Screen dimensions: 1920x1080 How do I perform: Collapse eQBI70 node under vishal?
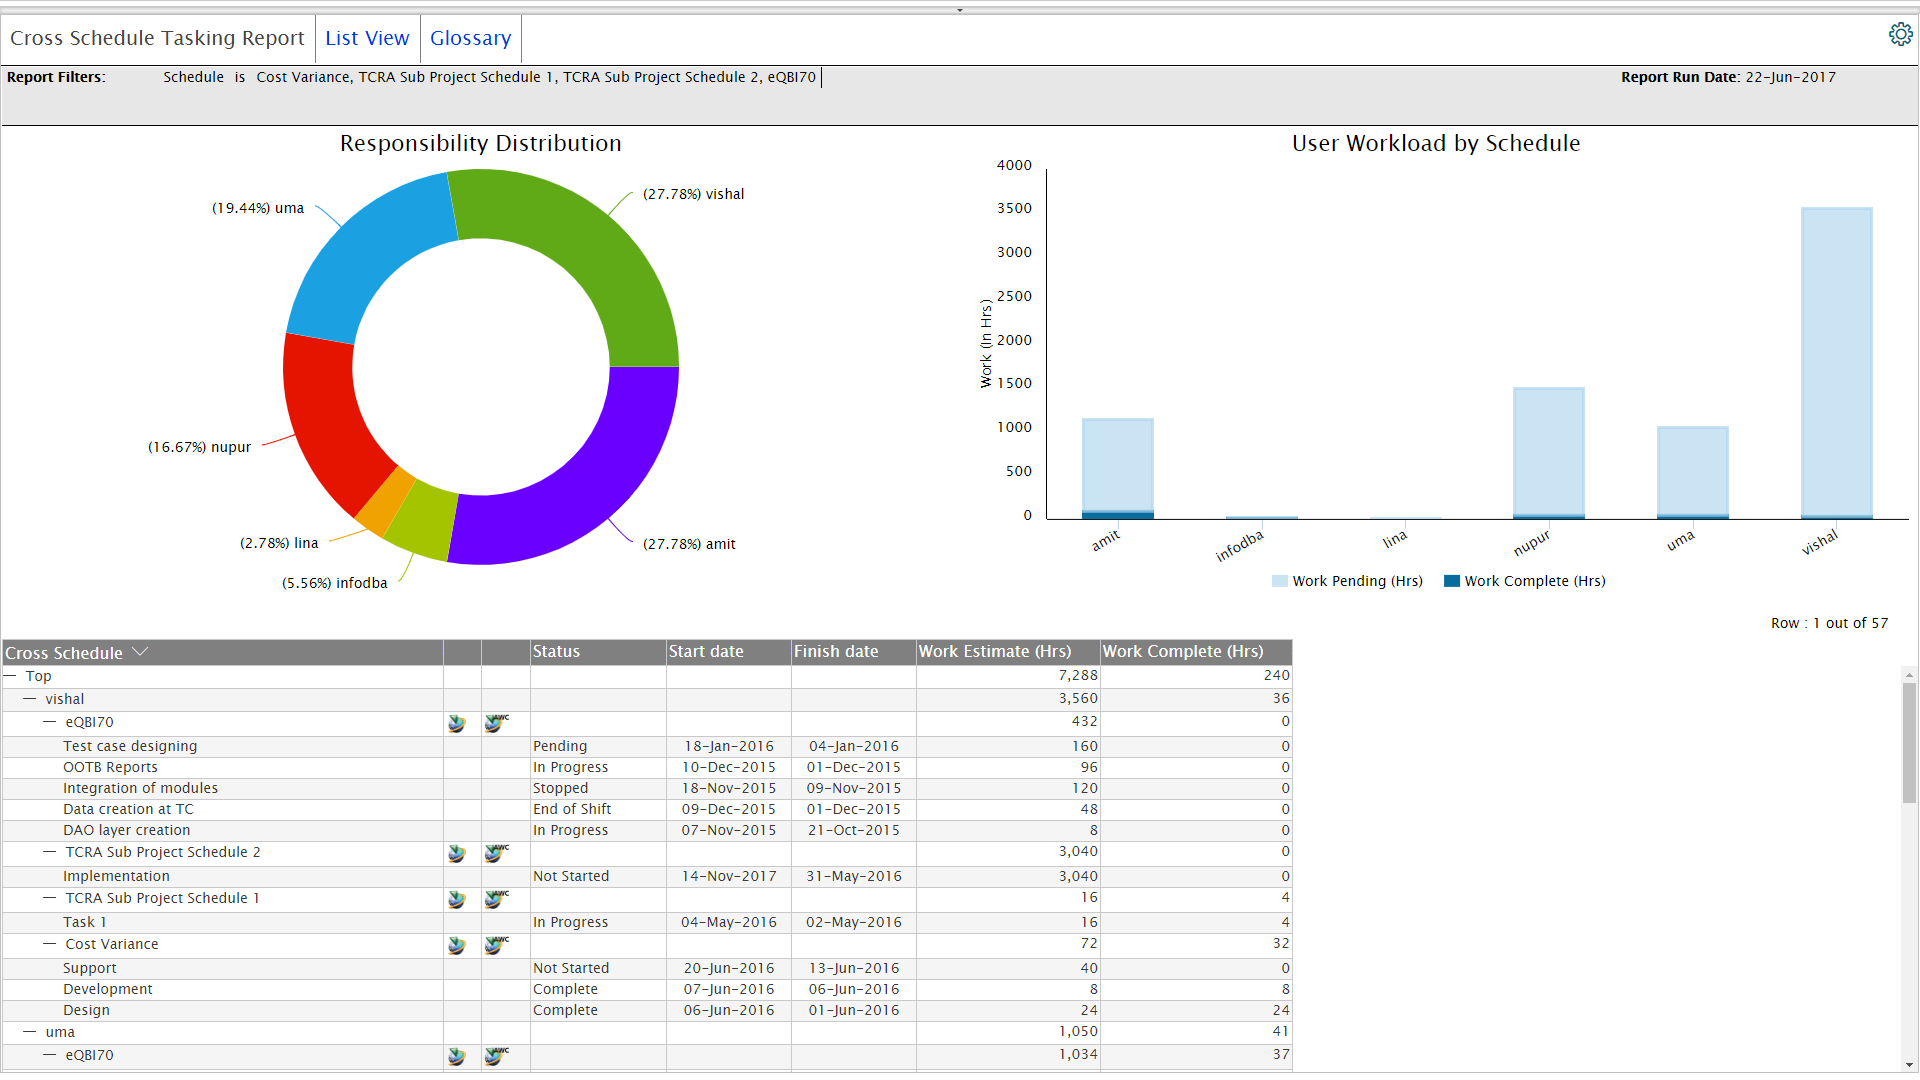[50, 722]
